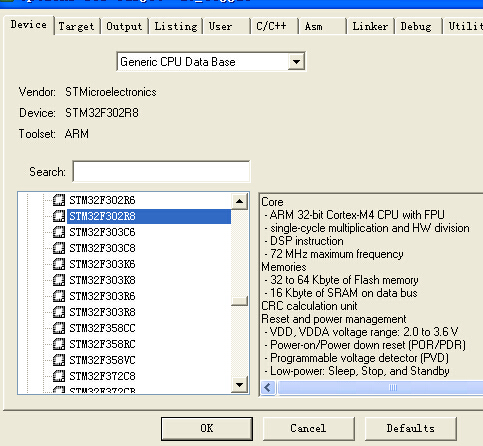Click 'CRC calculation unit' description line
This screenshot has width=483, height=446.
click(309, 306)
